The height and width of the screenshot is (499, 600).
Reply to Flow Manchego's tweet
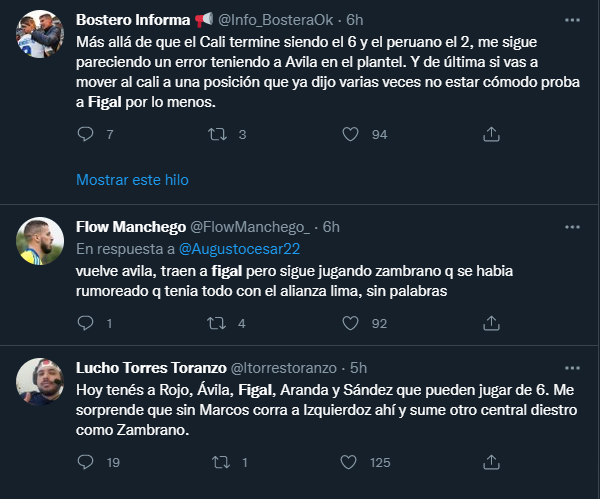click(85, 323)
